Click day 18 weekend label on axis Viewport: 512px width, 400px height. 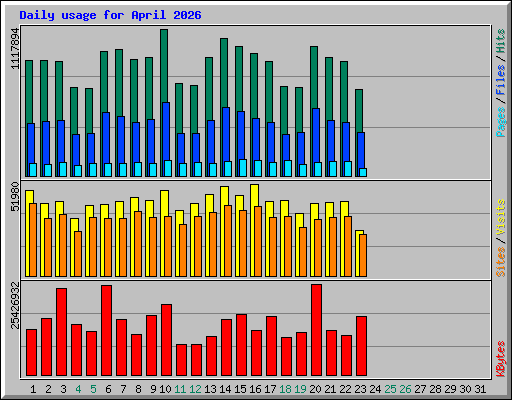pos(285,389)
